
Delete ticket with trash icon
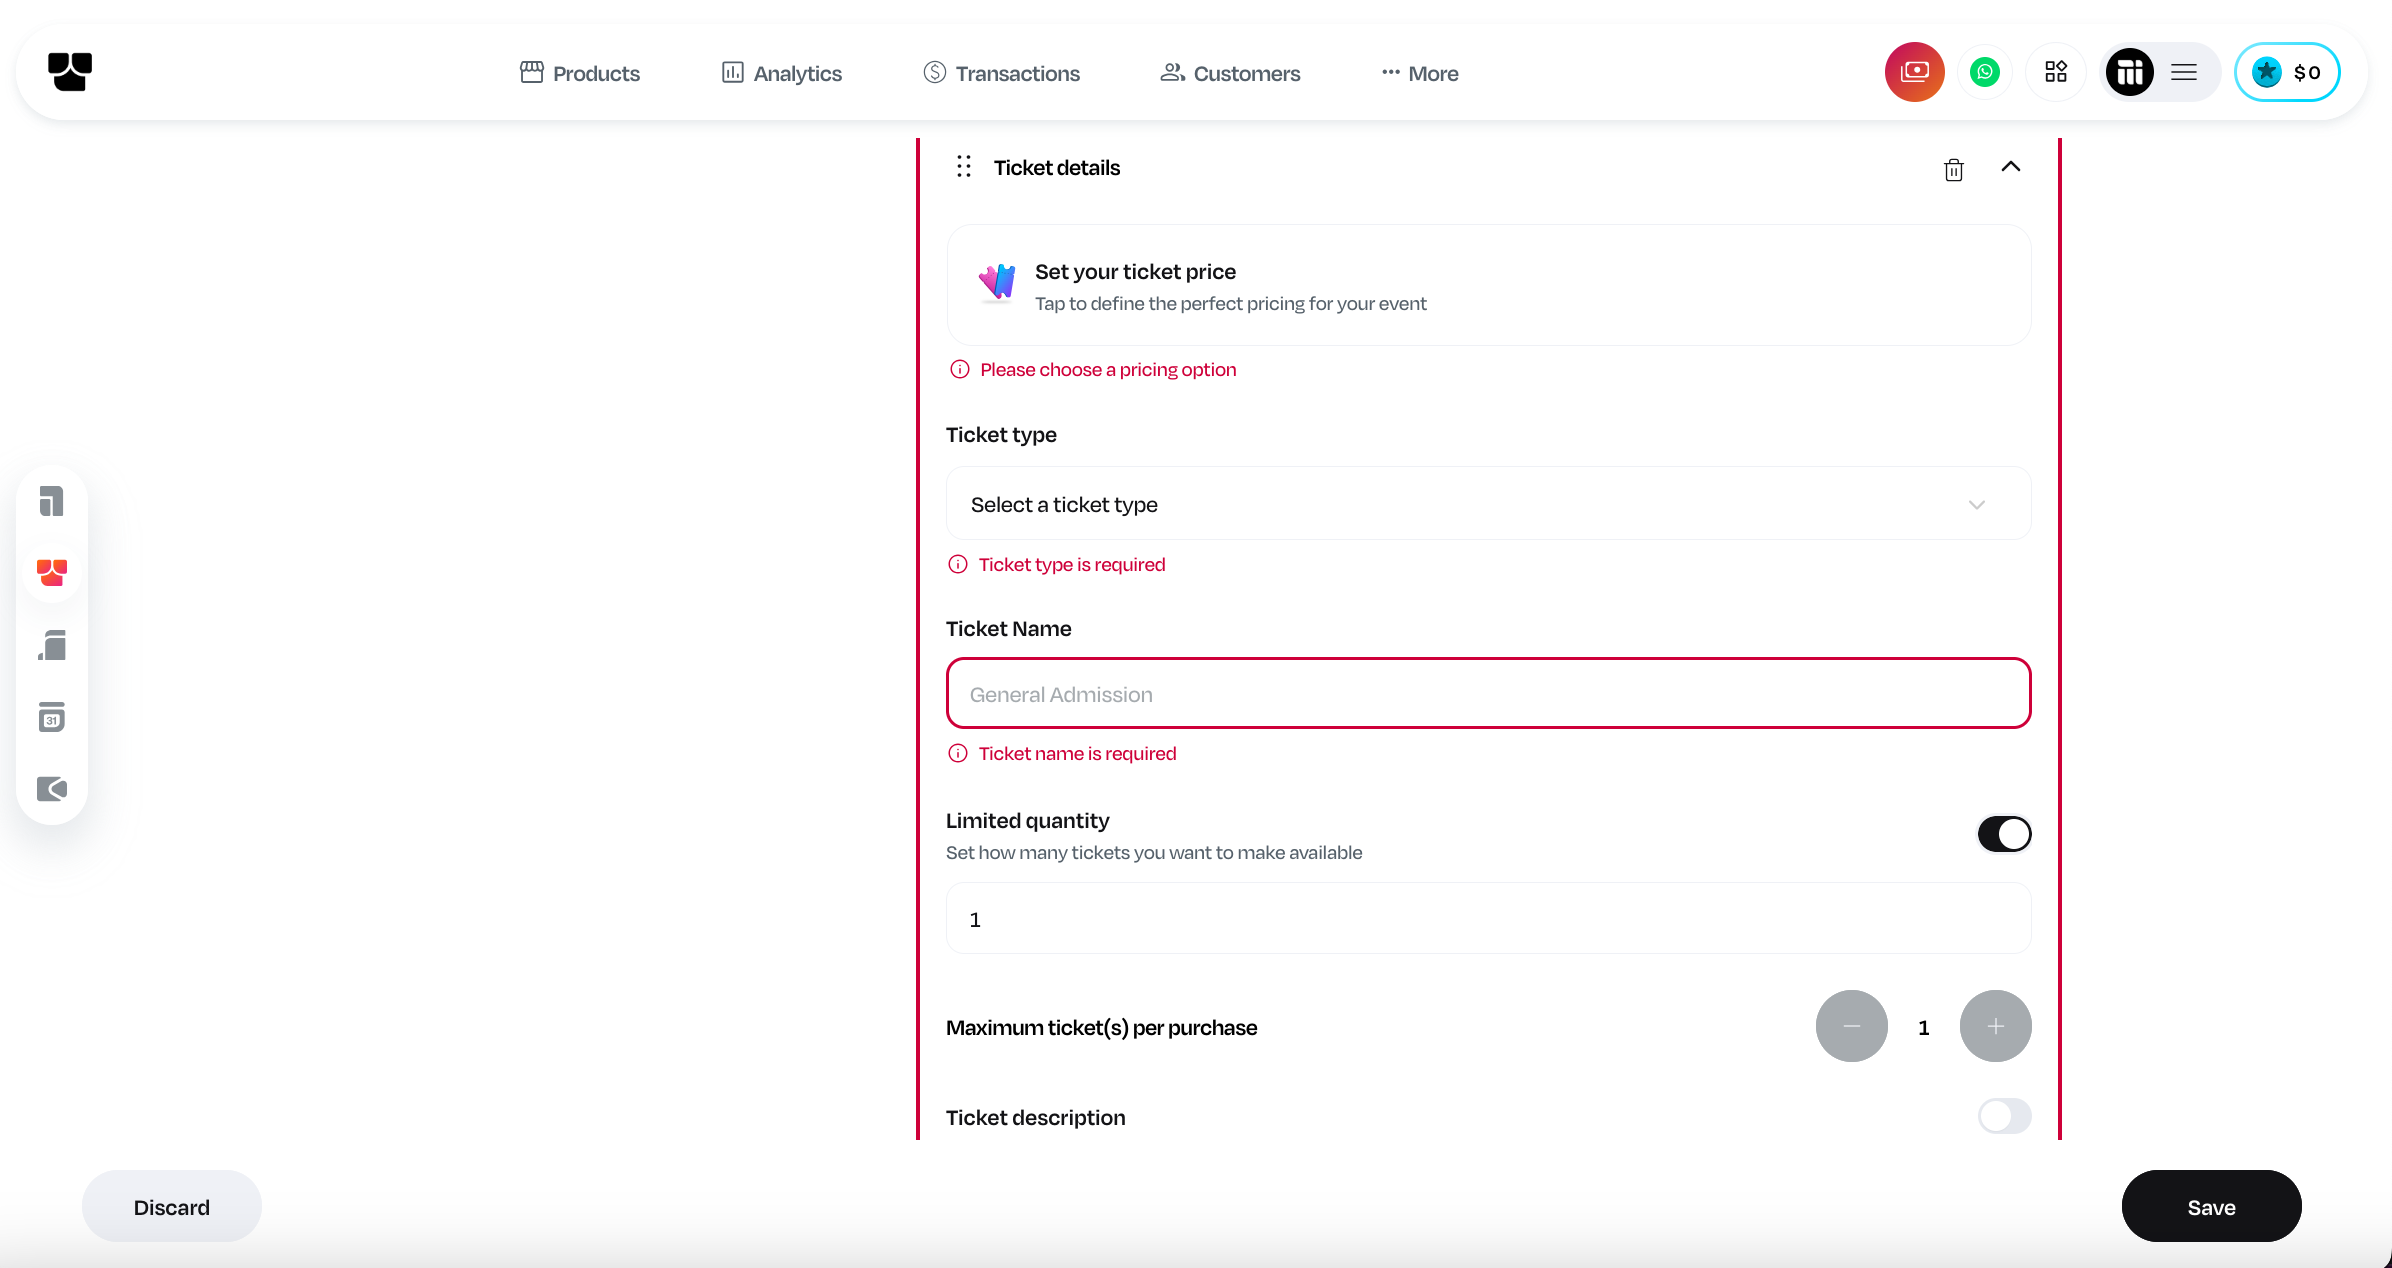[x=1953, y=169]
